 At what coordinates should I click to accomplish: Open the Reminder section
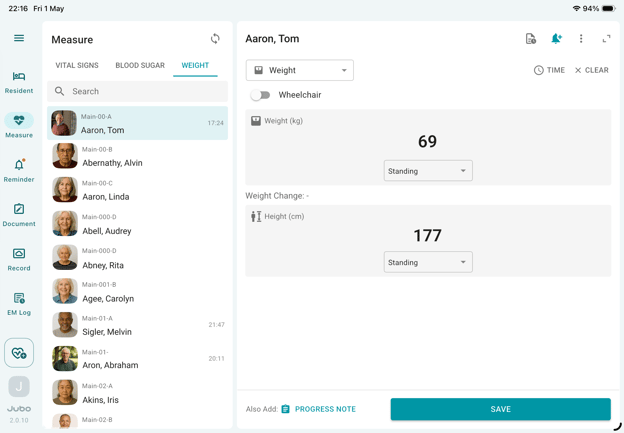[x=19, y=171]
